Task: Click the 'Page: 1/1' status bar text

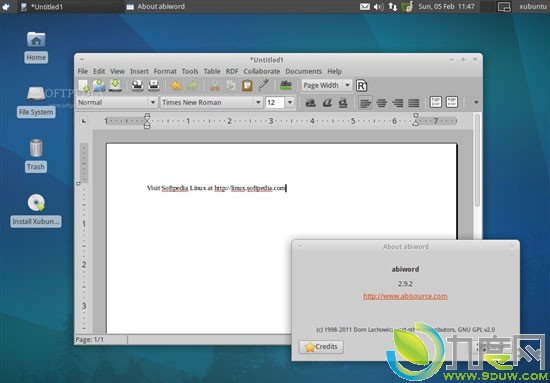Action: pyautogui.click(x=89, y=340)
